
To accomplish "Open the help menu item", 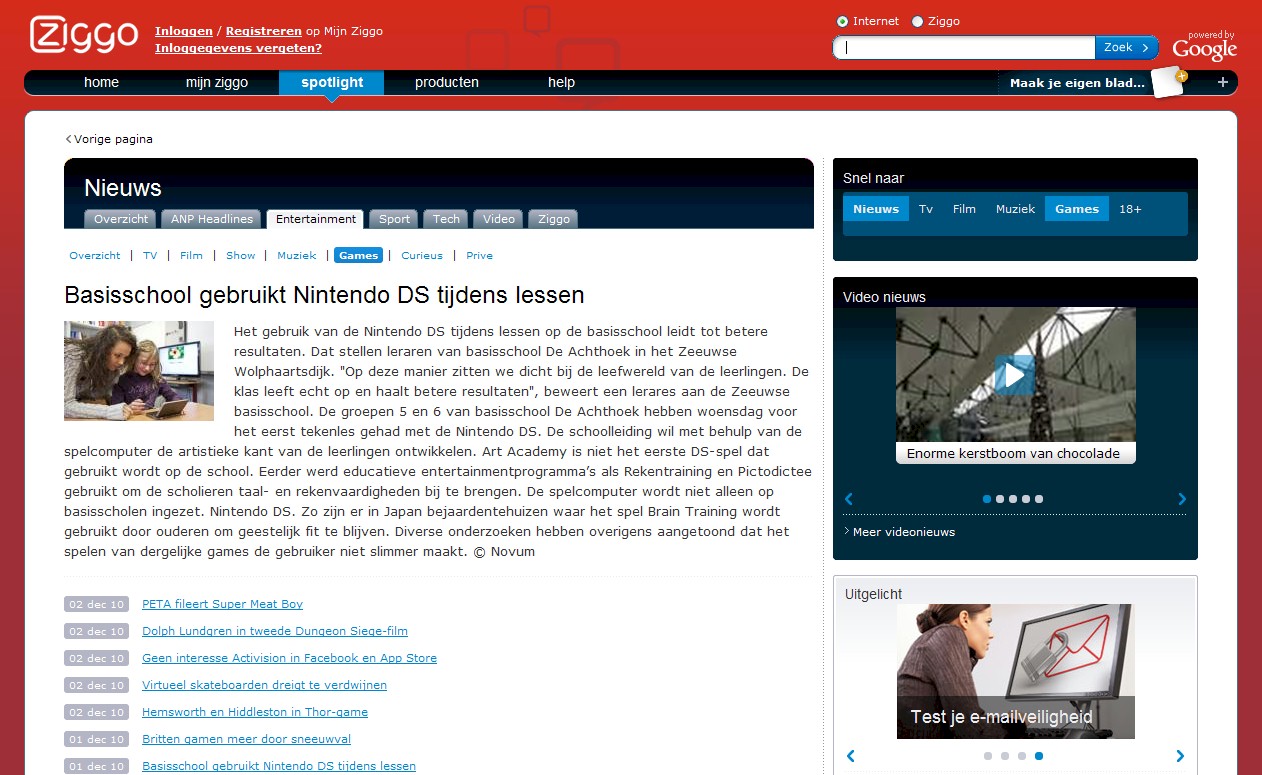I will tap(561, 82).
